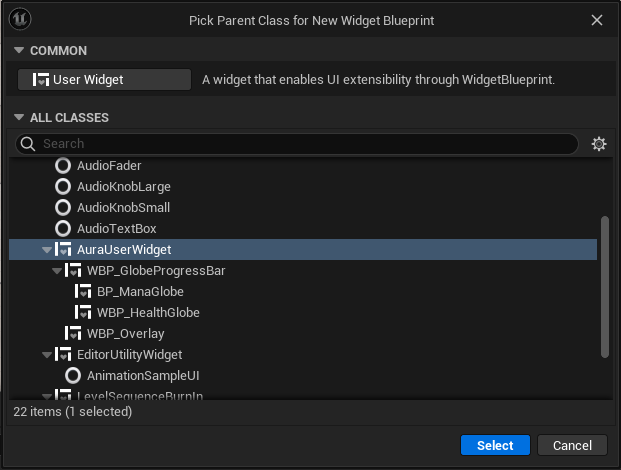This screenshot has width=621, height=470.
Task: Collapse the EditorUtilityWidget tree node
Action: [47, 355]
